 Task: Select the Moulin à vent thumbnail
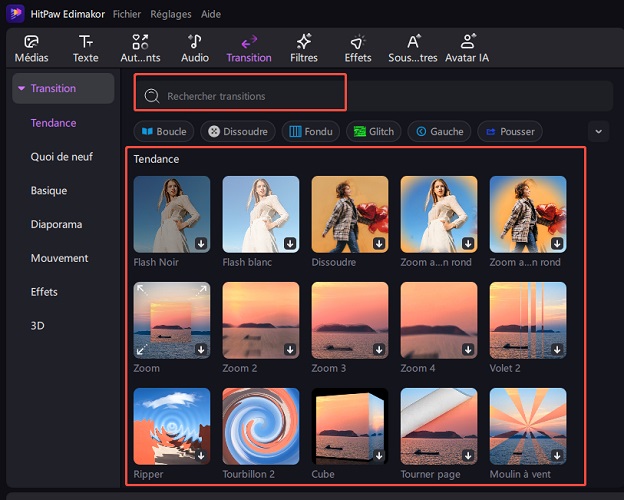(528, 426)
